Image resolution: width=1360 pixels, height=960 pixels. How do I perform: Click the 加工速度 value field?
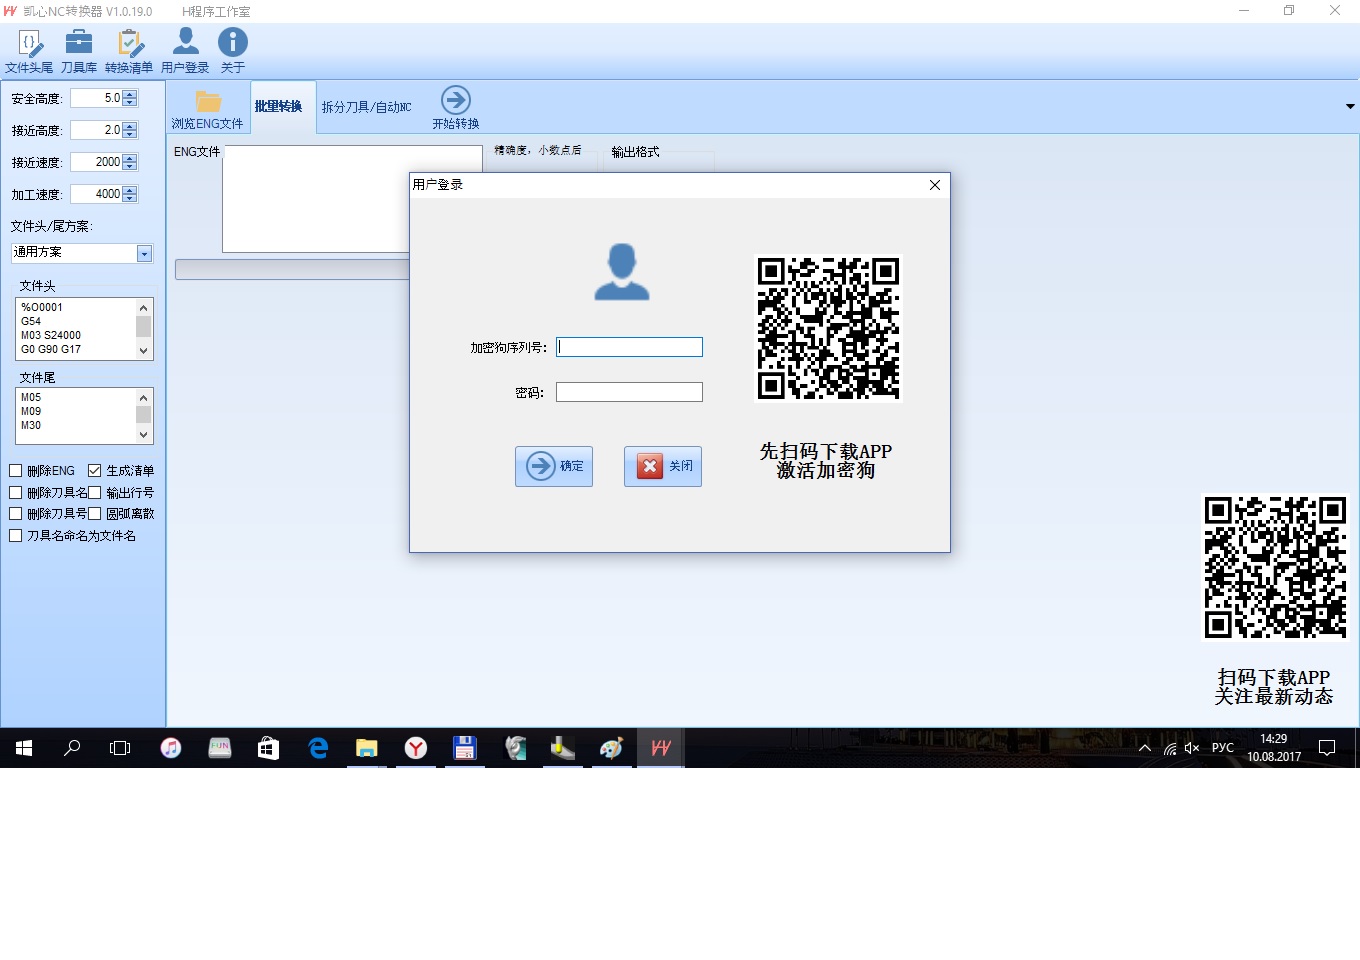pyautogui.click(x=96, y=194)
